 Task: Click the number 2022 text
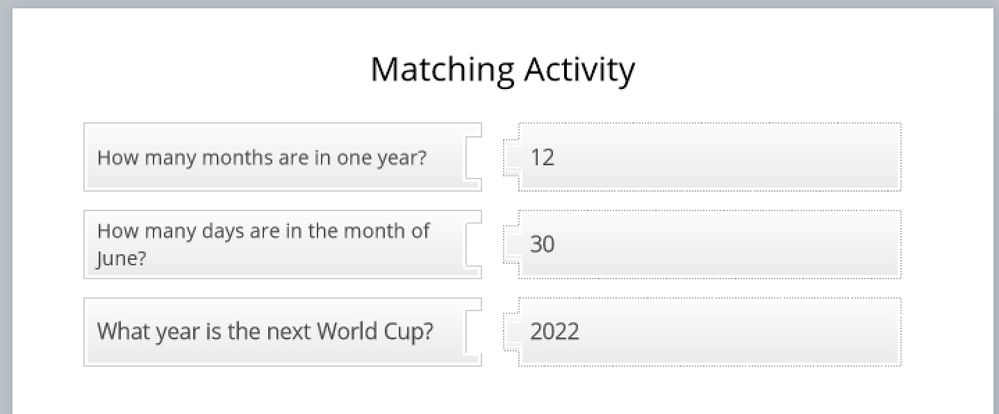coord(555,331)
